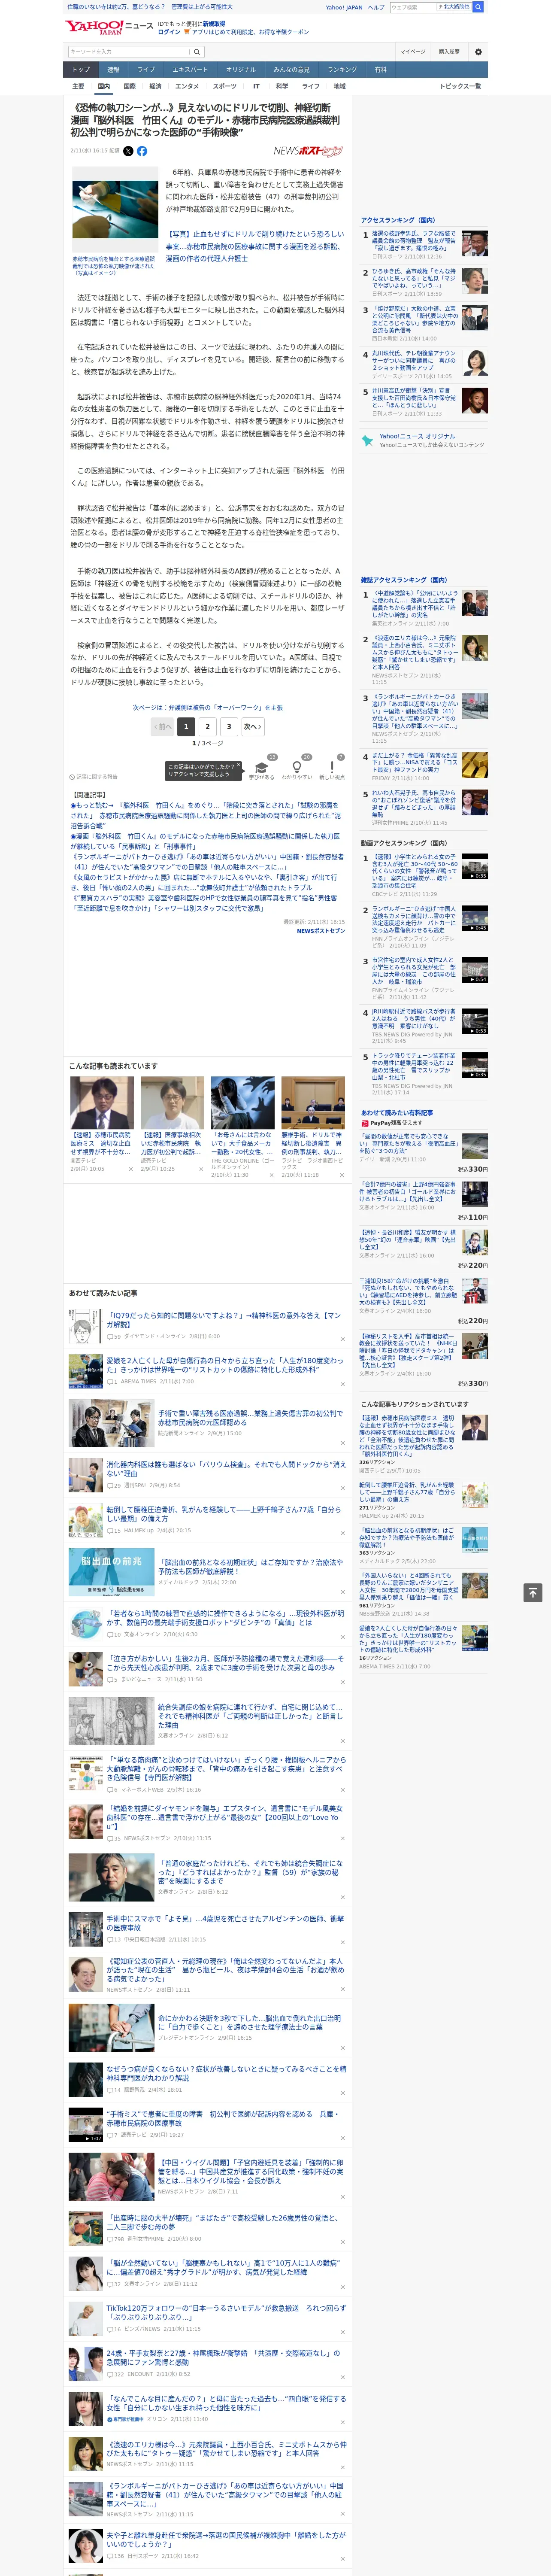Open the 北大路欣也 search suggestion dropdown
The height and width of the screenshot is (2576, 551).
click(455, 7)
